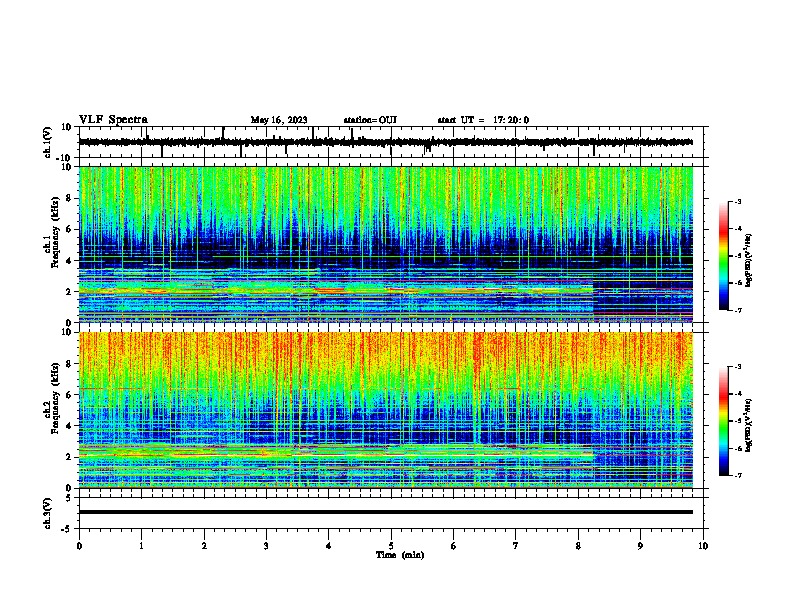
Task: Click the ch.2 spectrogram color scale bar
Action: (x=724, y=421)
